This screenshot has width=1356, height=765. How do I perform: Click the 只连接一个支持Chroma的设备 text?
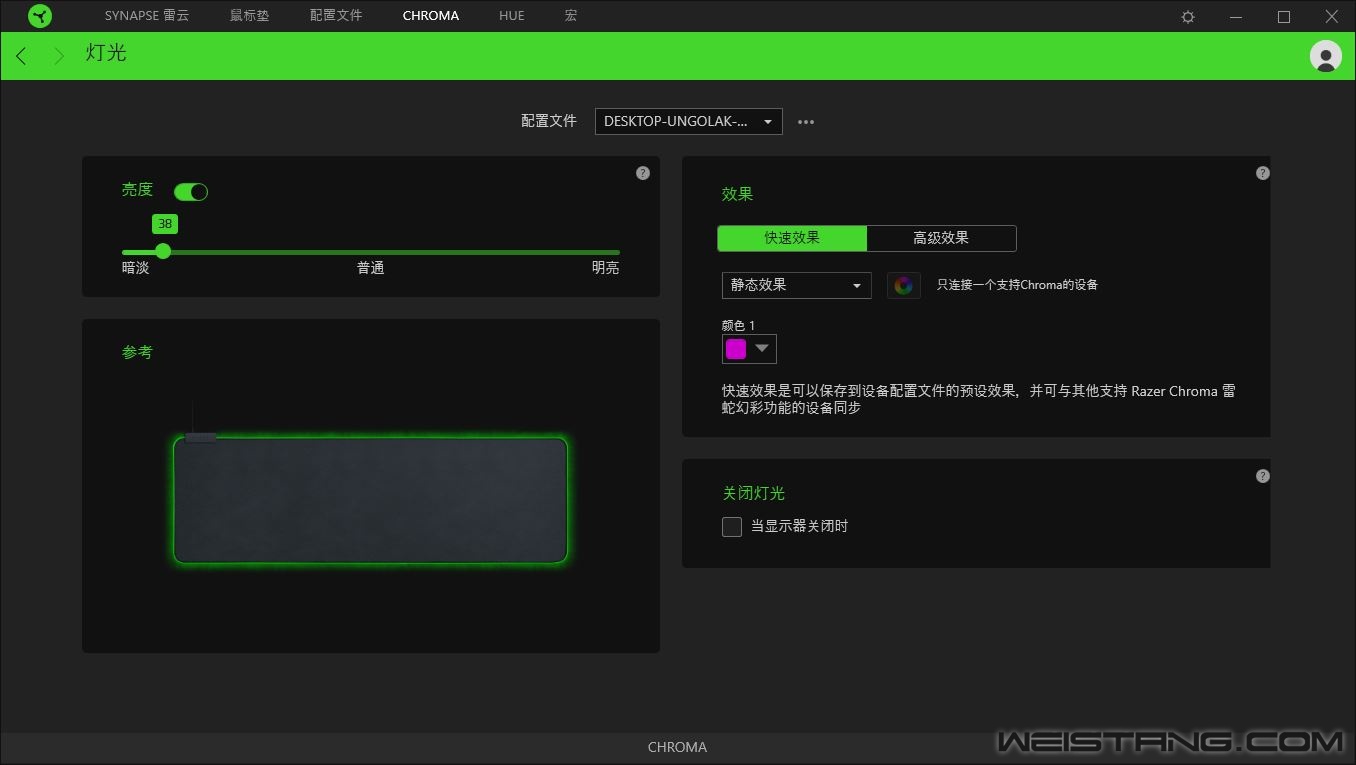click(x=1017, y=285)
